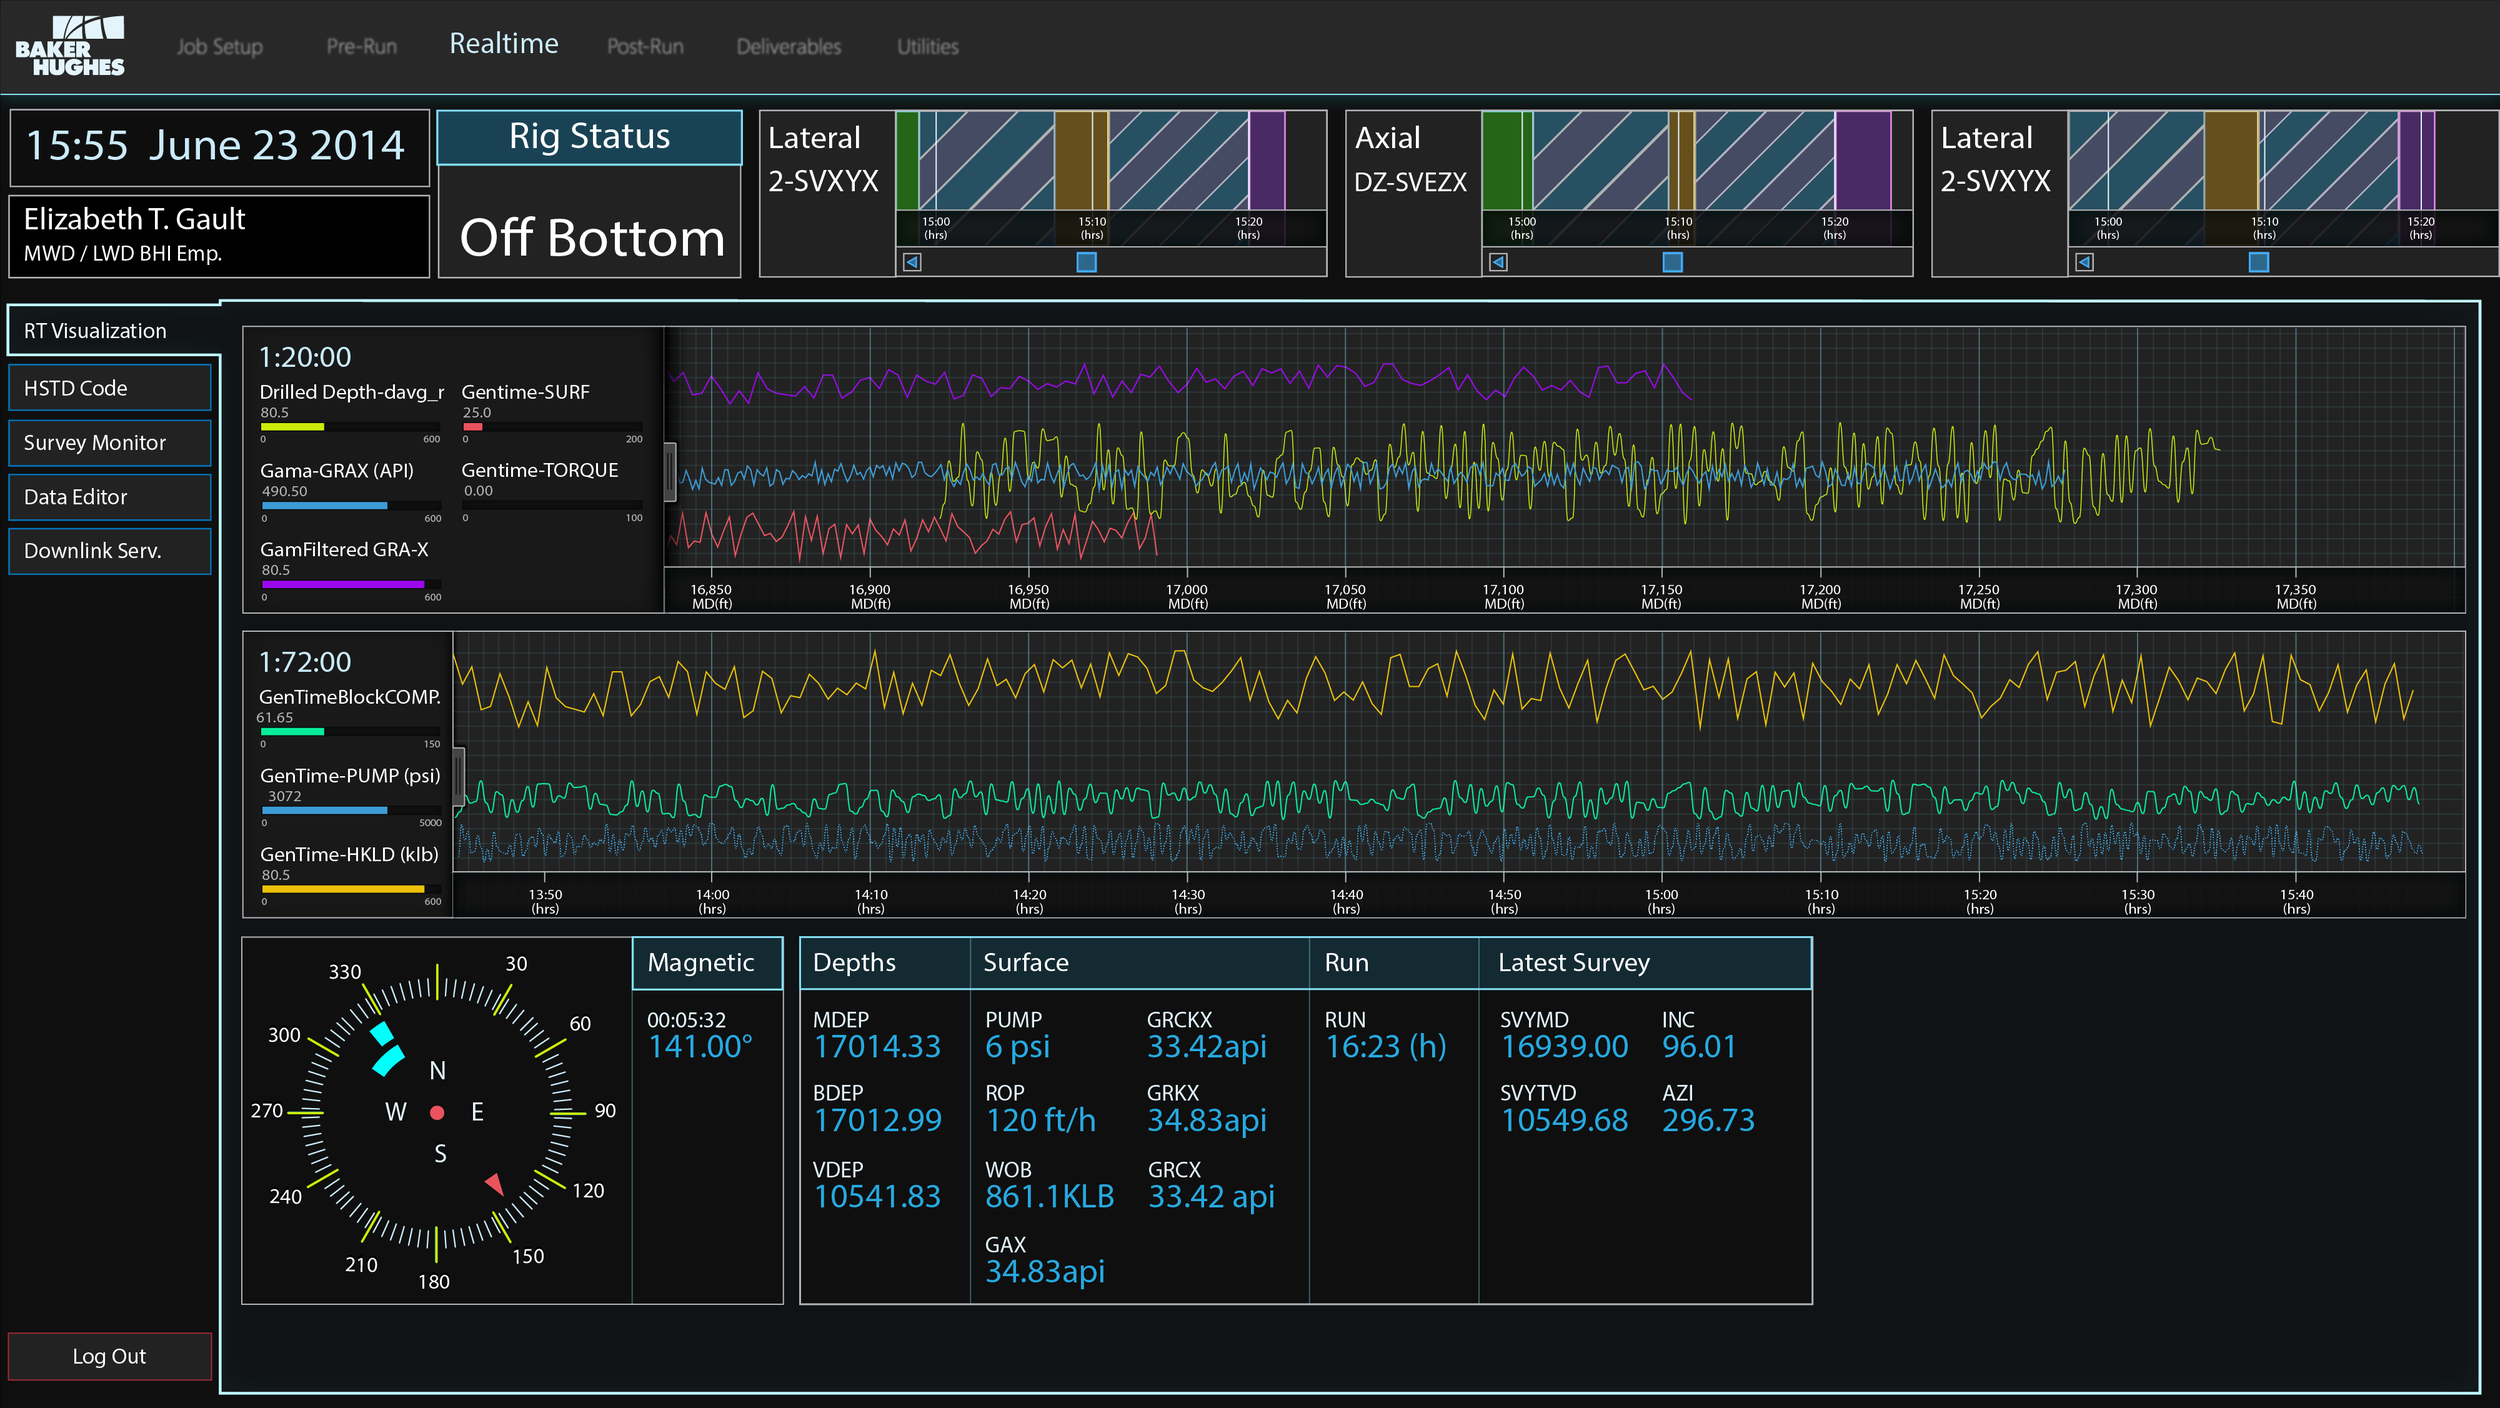Click purple segment in Axial DZ-SVEZX timeline
2500x1408 pixels.
pos(1863,160)
